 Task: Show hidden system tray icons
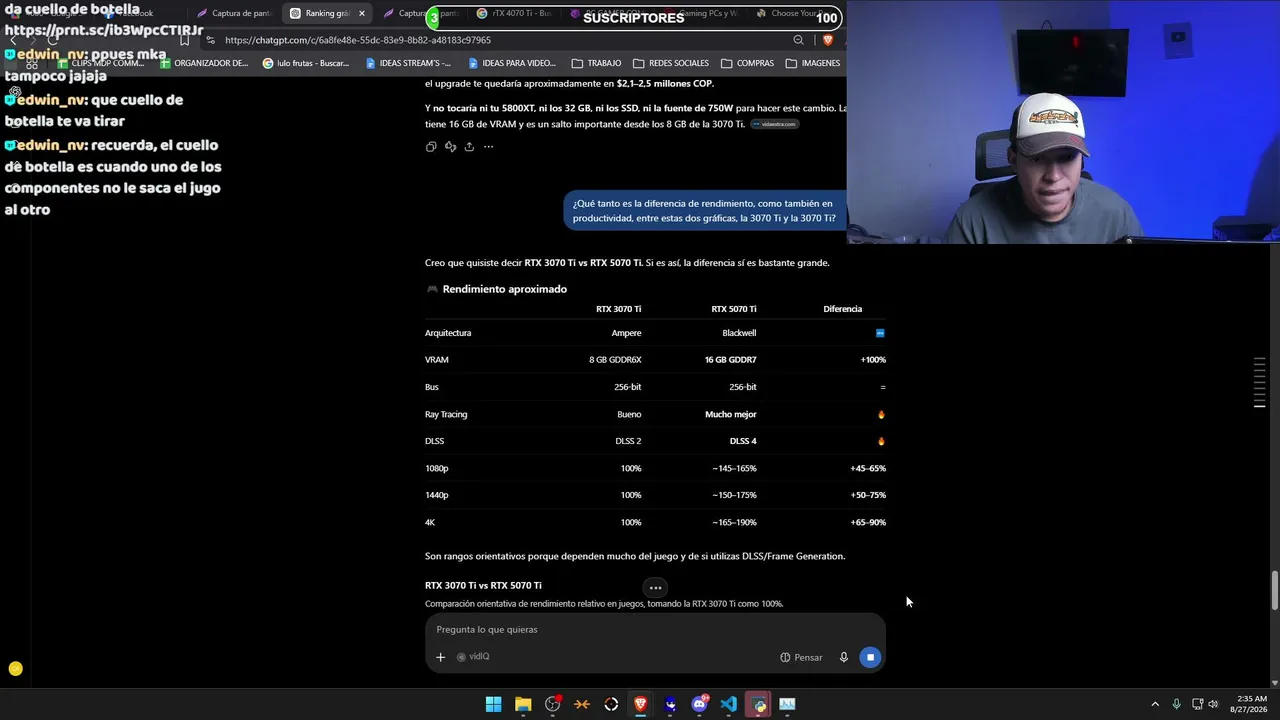(1155, 704)
